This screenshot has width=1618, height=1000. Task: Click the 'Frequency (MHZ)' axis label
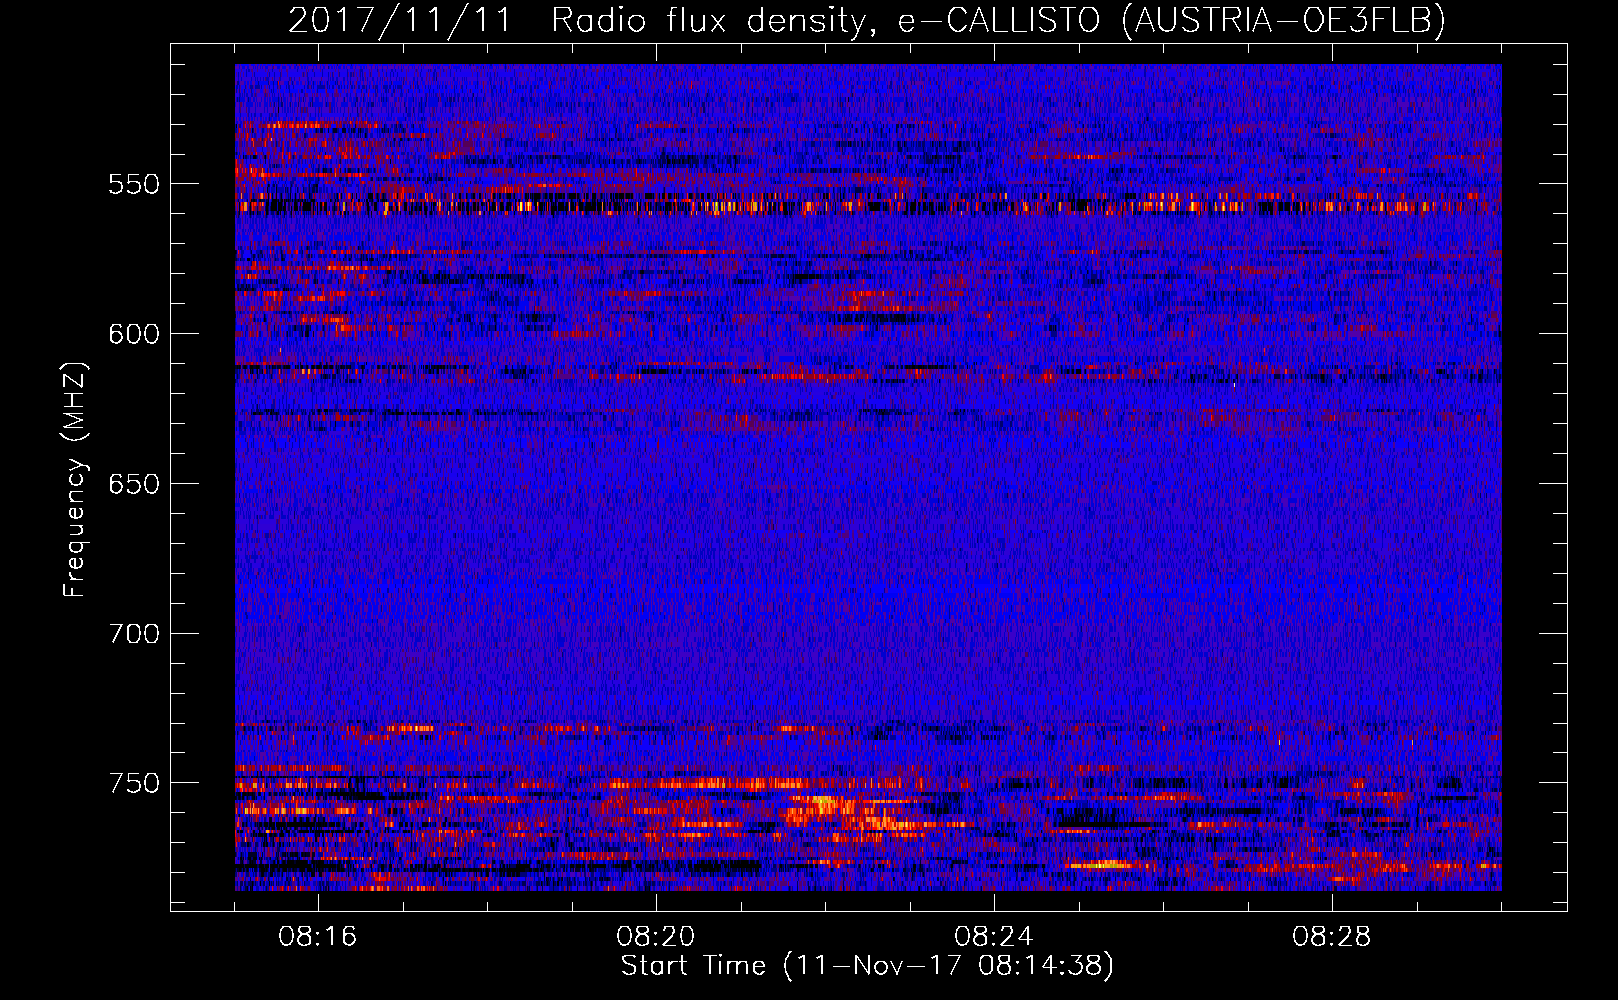click(x=74, y=479)
